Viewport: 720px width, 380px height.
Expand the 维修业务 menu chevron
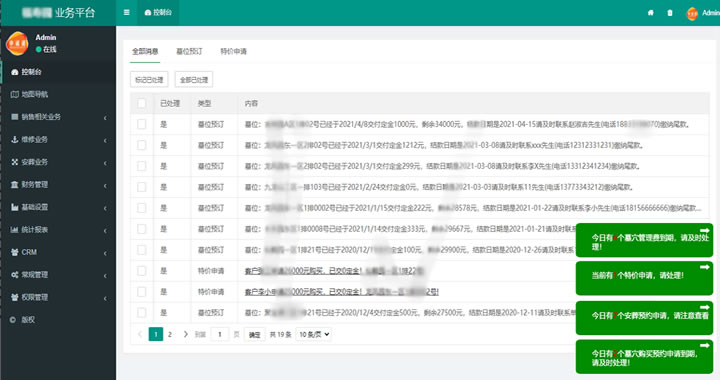click(105, 140)
